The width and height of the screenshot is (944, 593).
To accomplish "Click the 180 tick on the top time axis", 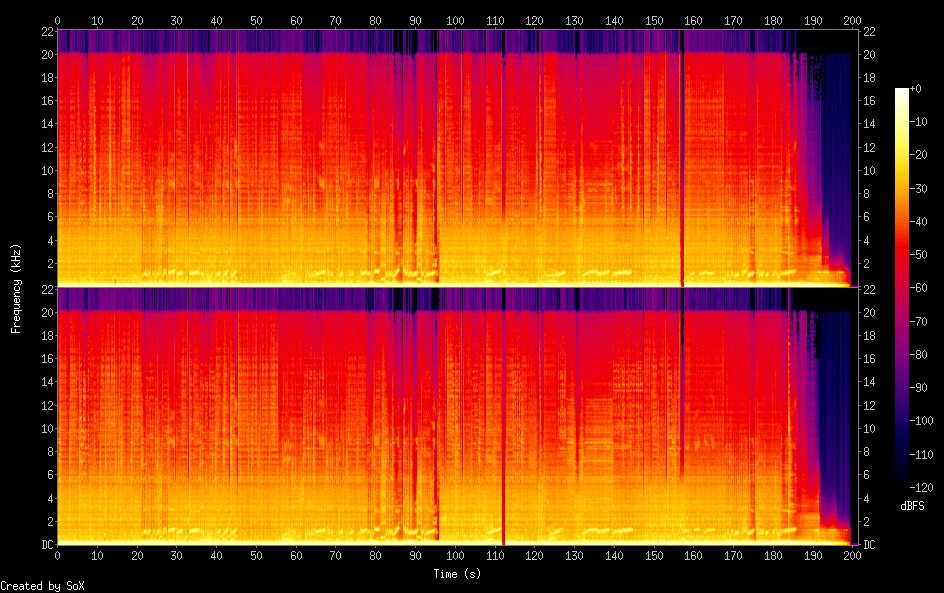I will [x=773, y=20].
